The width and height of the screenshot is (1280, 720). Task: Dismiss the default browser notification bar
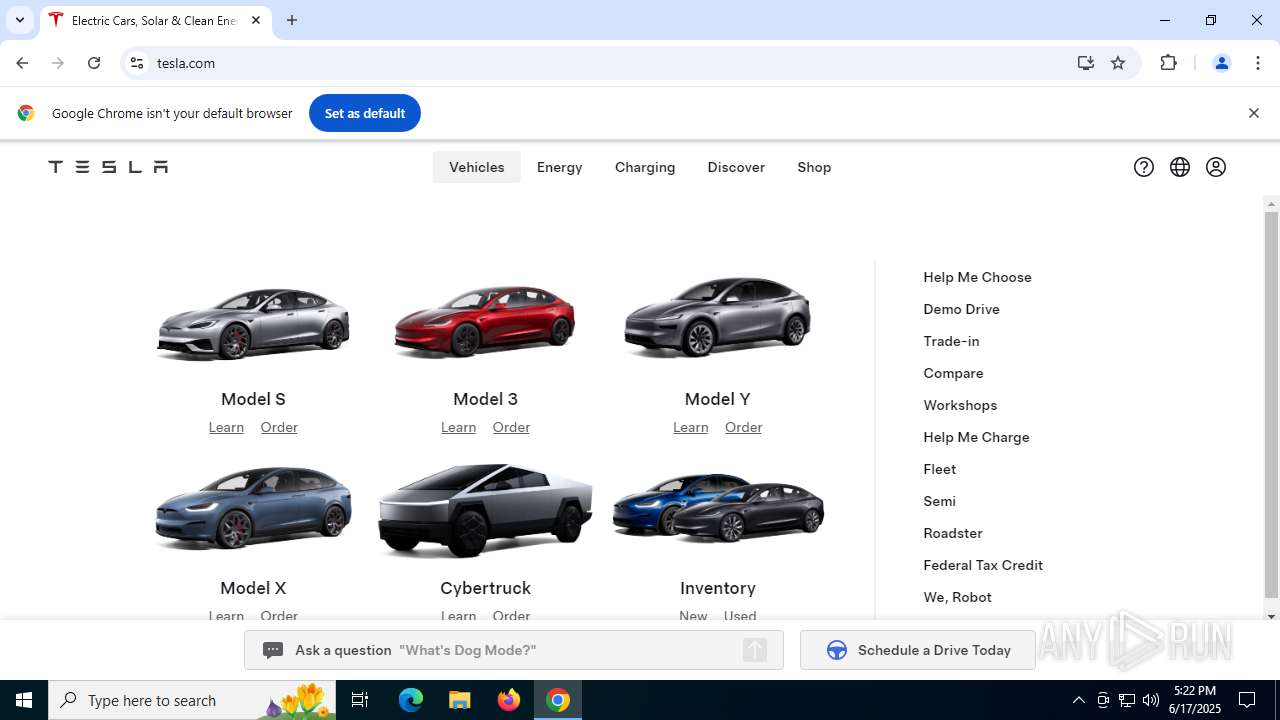(1253, 113)
